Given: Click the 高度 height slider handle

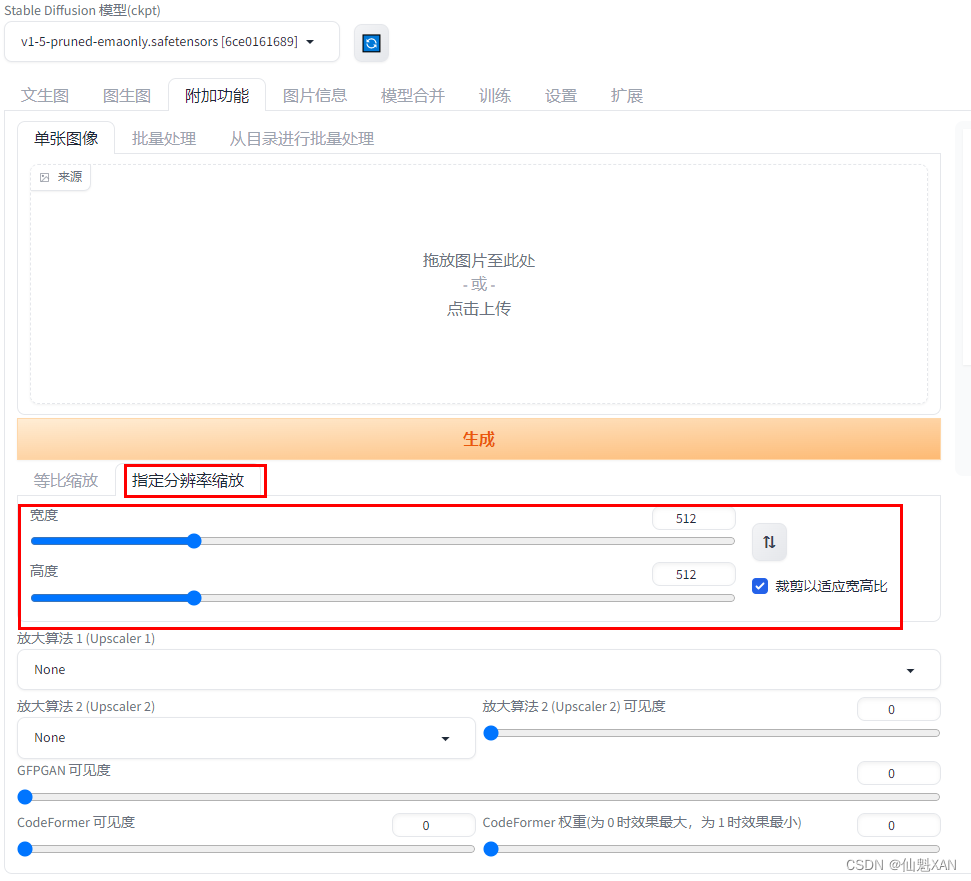Looking at the screenshot, I should click(x=193, y=597).
